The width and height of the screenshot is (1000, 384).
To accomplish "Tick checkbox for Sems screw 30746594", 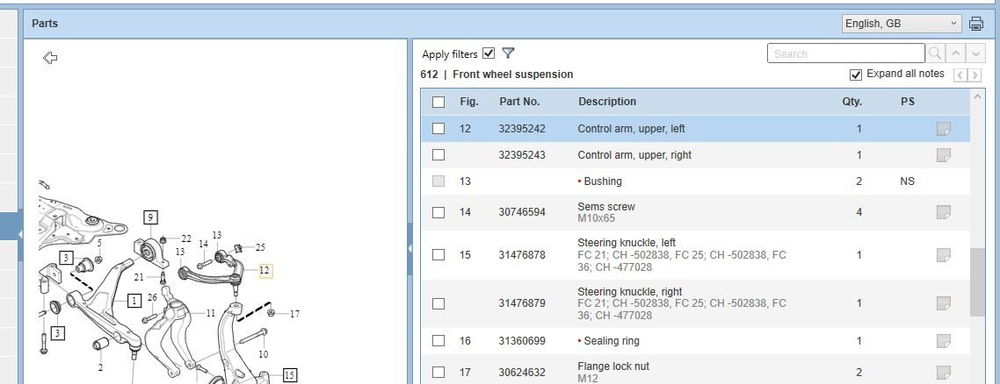I will pyautogui.click(x=438, y=212).
